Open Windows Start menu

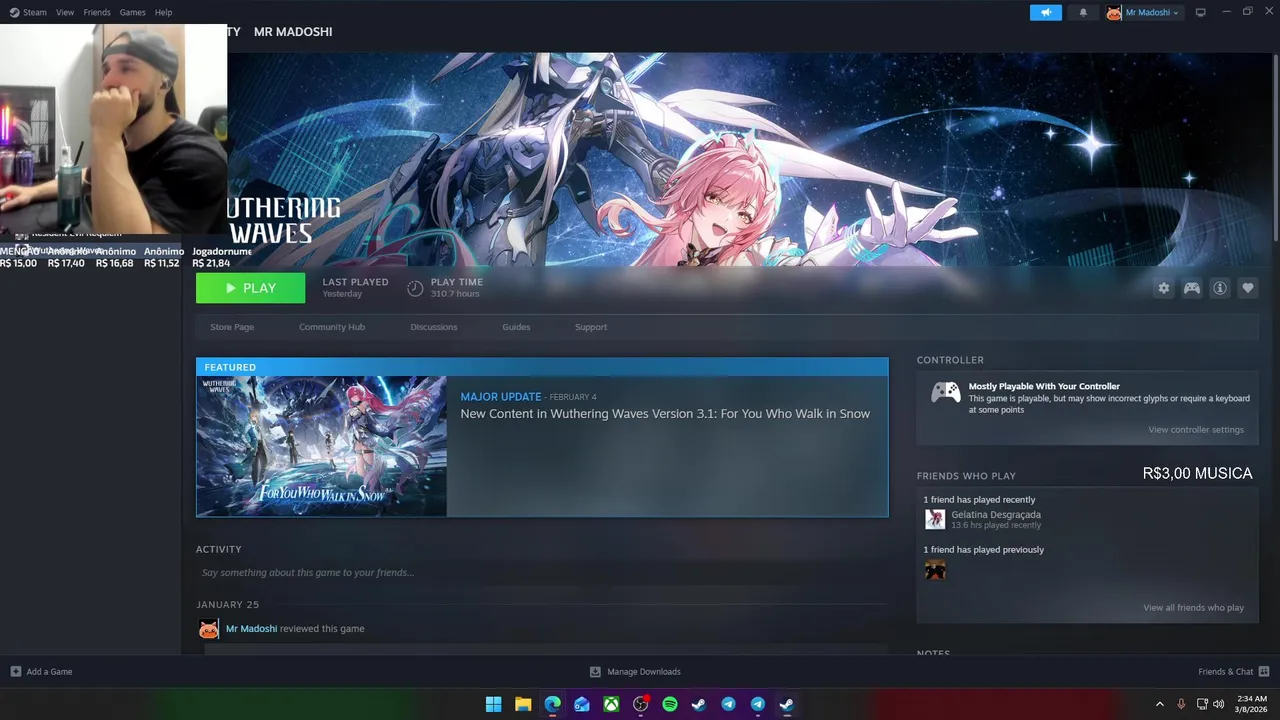click(493, 704)
